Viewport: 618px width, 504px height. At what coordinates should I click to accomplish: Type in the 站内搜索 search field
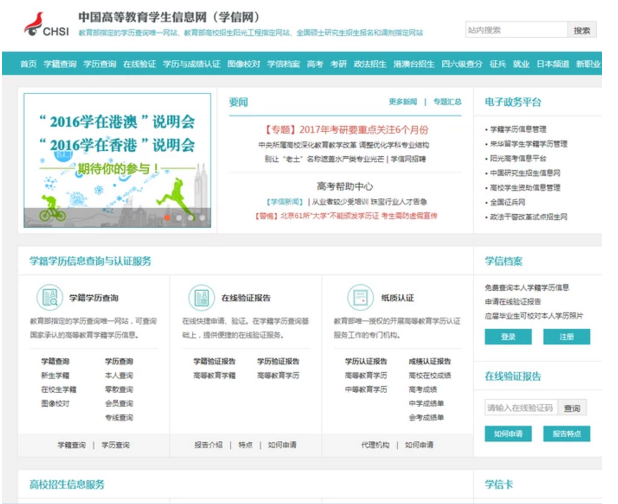[516, 30]
